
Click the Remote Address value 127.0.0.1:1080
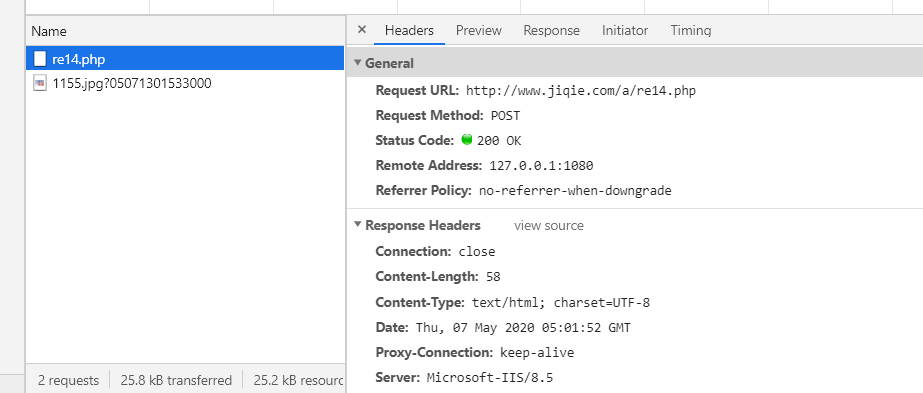[541, 165]
